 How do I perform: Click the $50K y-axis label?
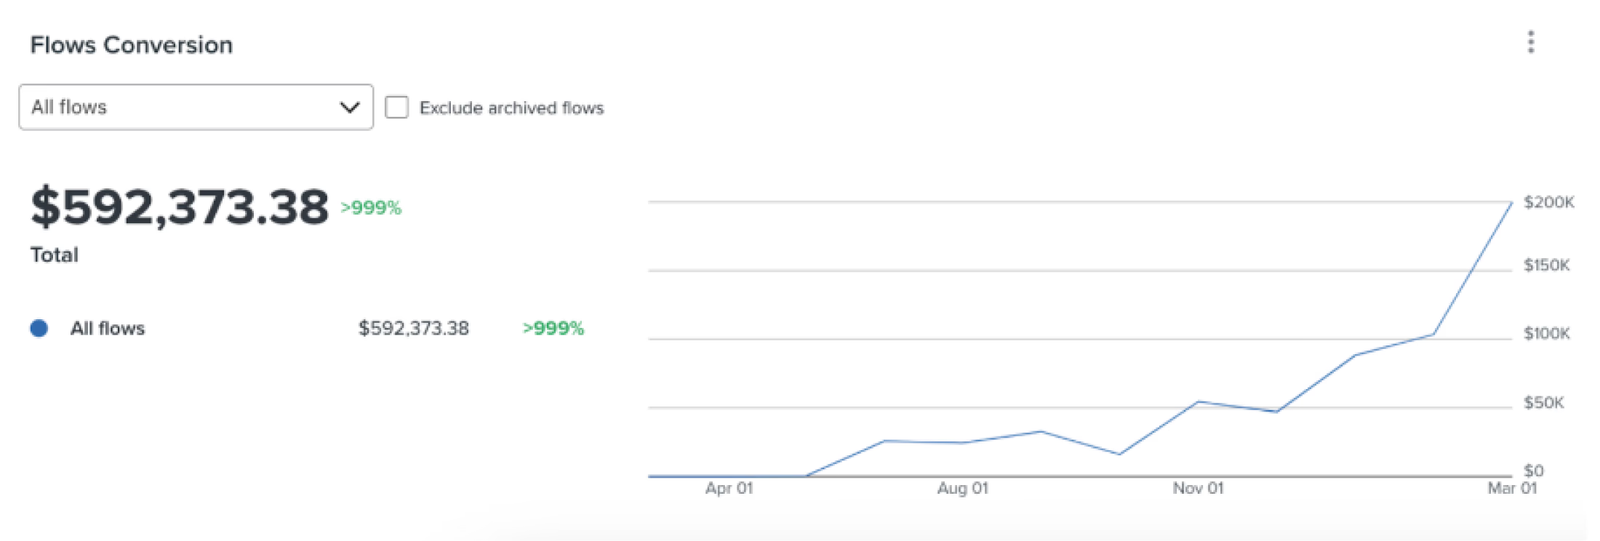(x=1543, y=402)
